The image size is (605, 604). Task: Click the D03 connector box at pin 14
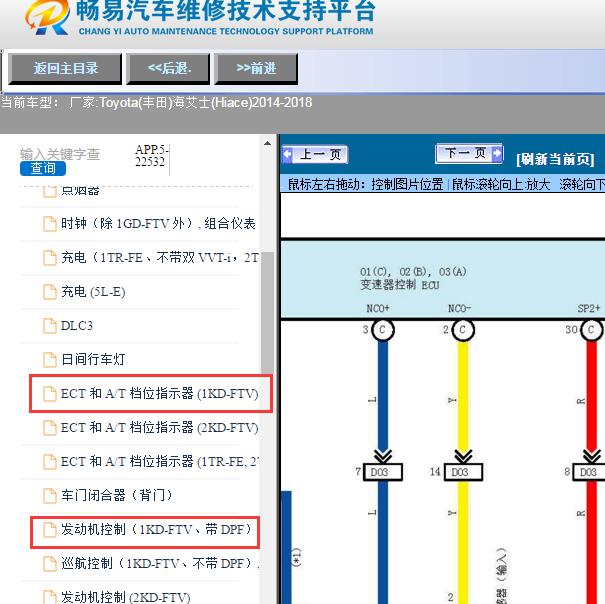coord(463,472)
